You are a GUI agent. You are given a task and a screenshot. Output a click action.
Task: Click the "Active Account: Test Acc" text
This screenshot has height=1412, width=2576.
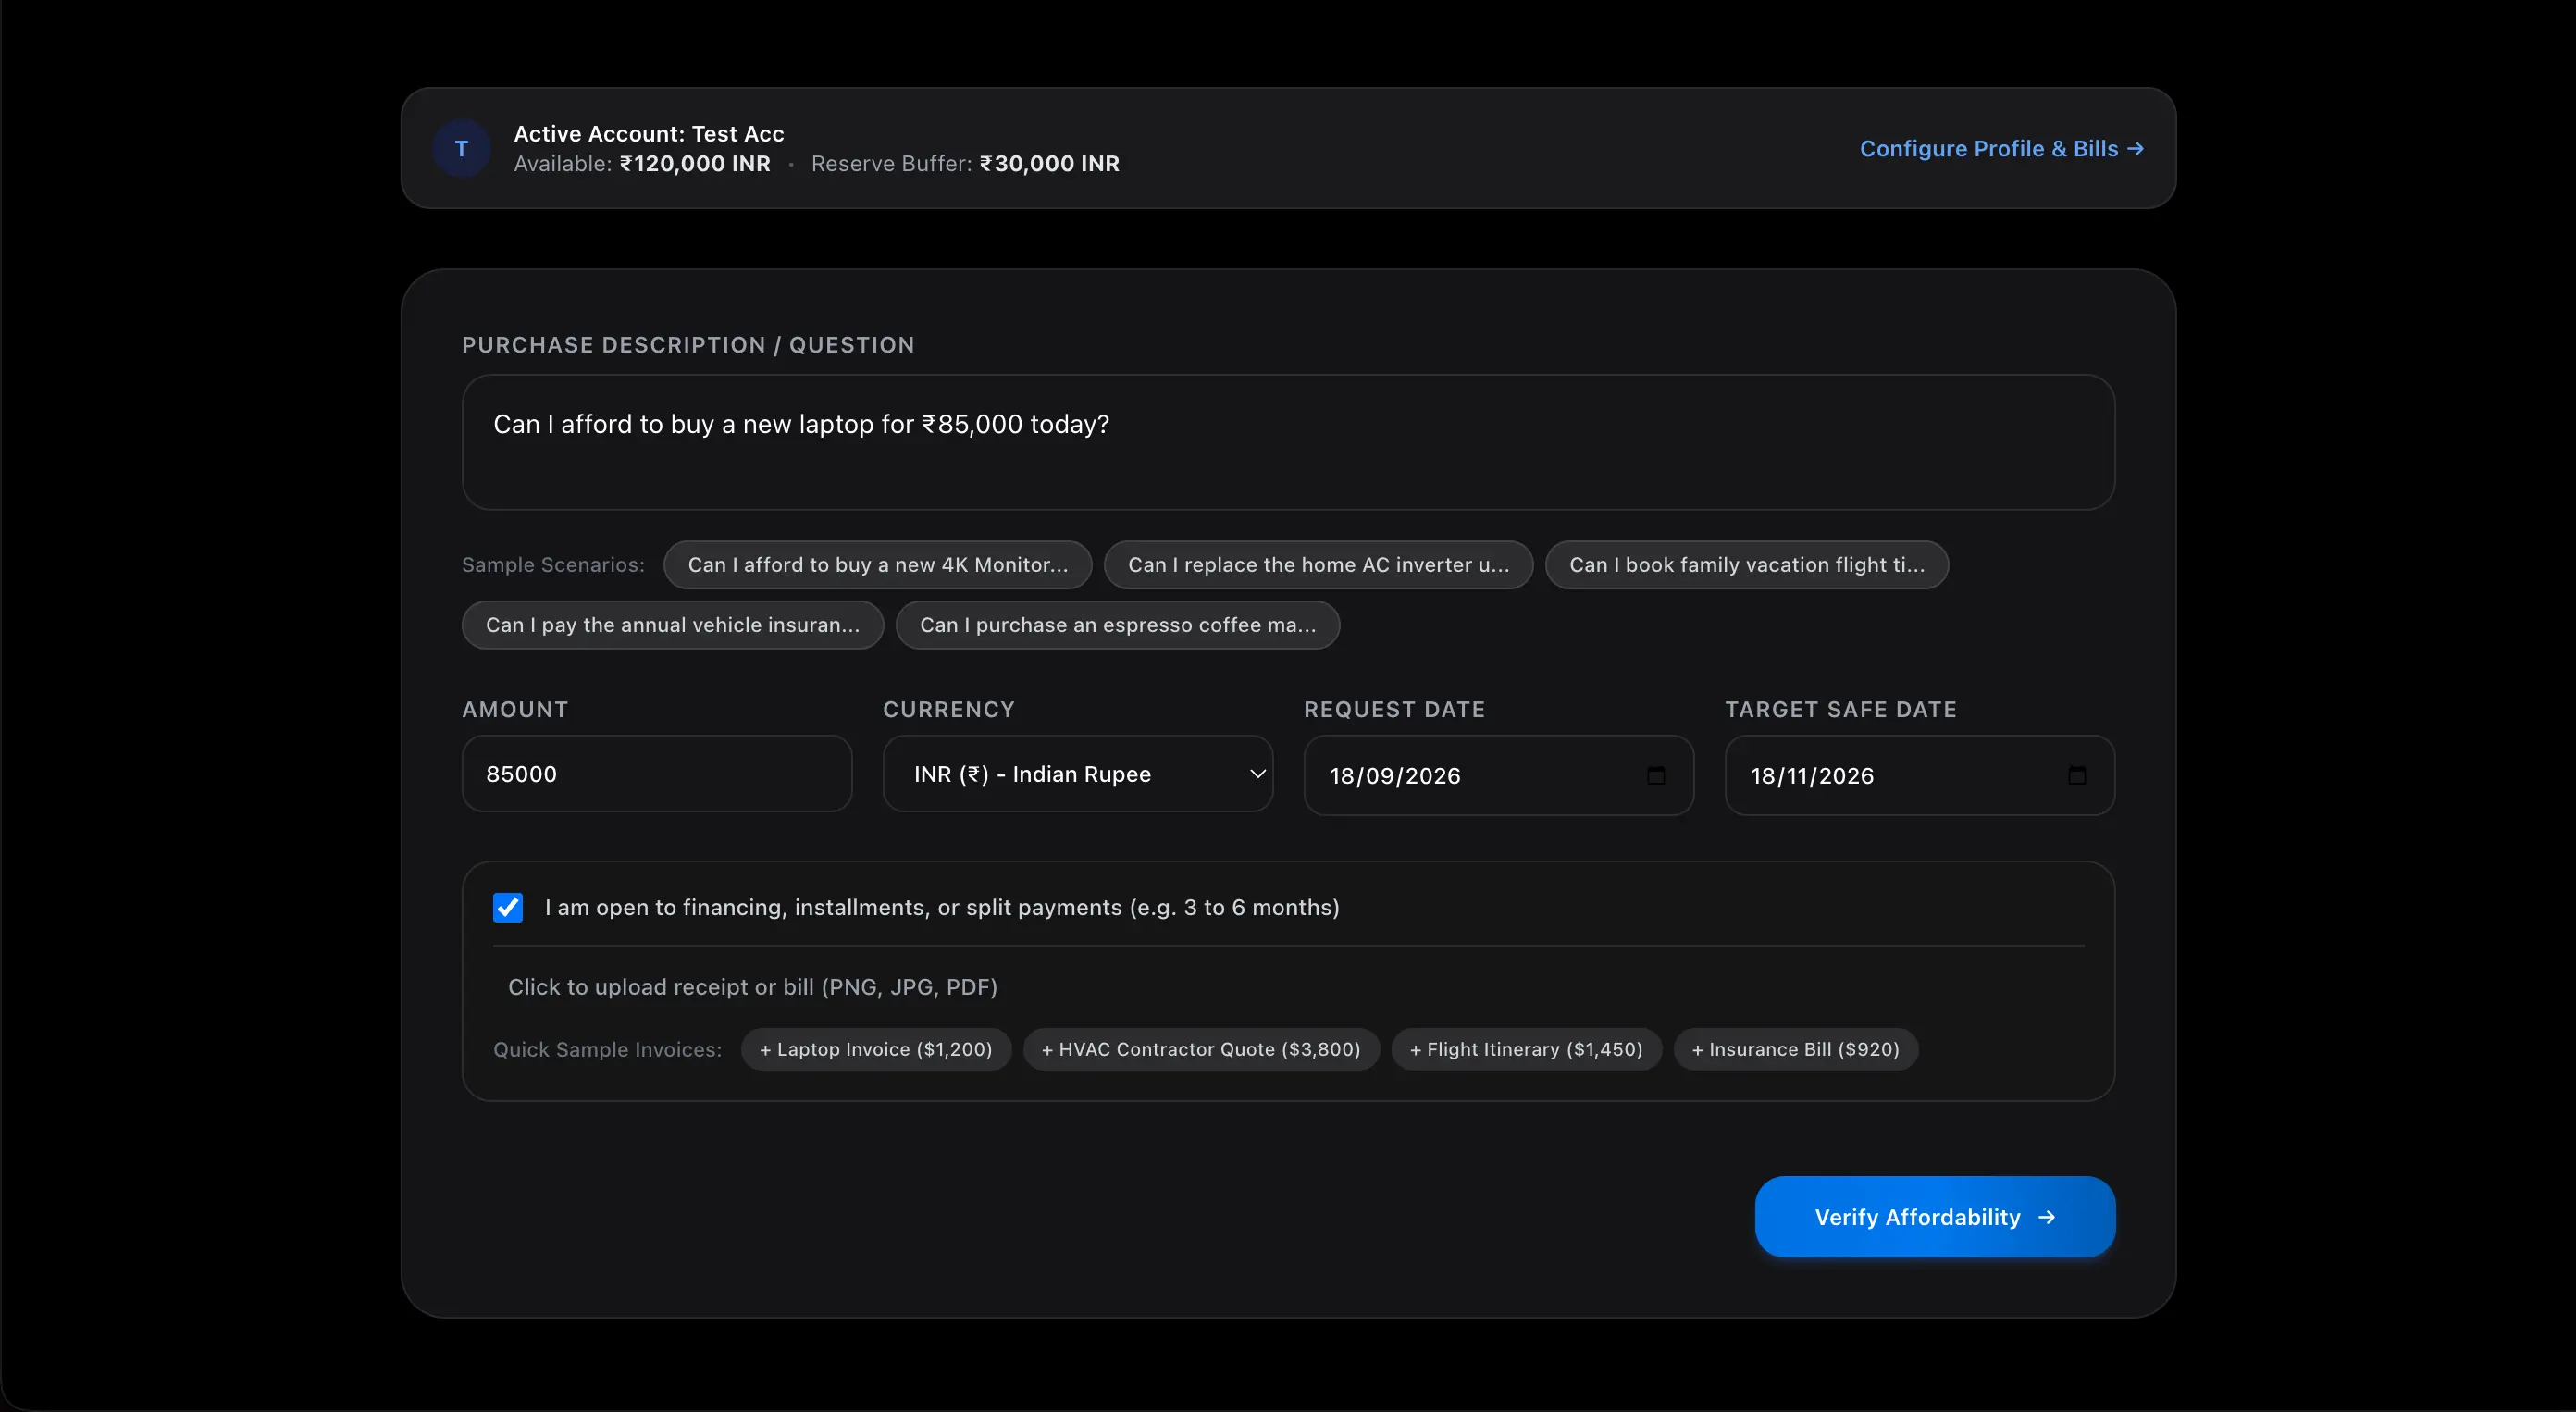[x=648, y=134]
